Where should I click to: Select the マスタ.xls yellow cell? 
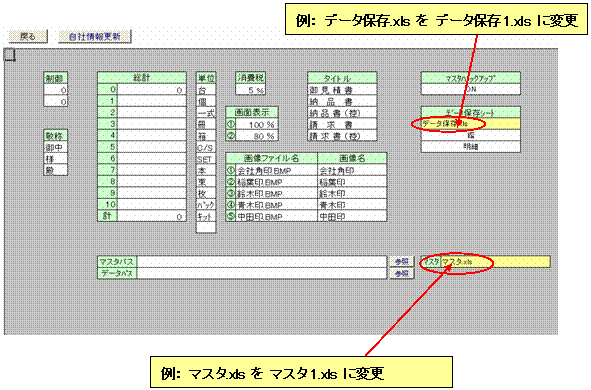[x=495, y=262]
